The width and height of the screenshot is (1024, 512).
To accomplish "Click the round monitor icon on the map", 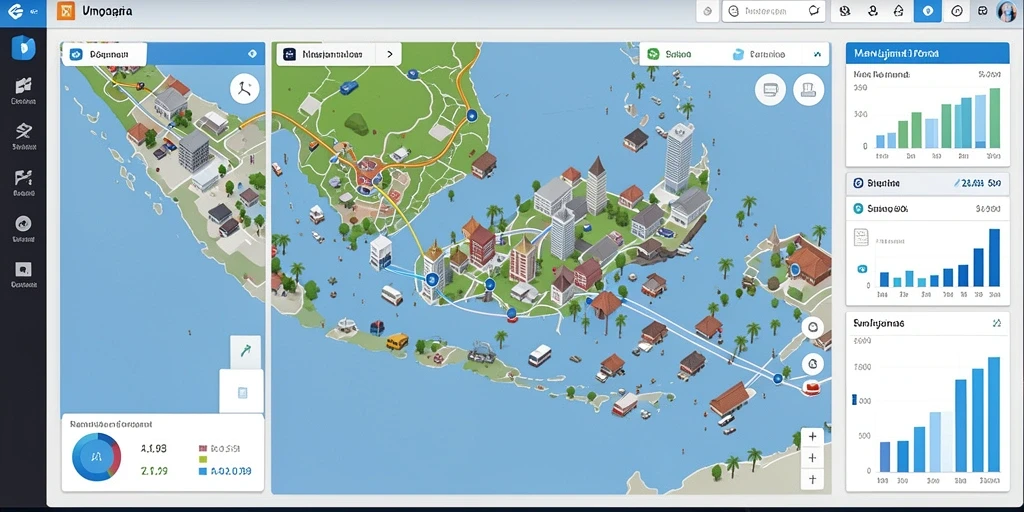I will (x=770, y=89).
